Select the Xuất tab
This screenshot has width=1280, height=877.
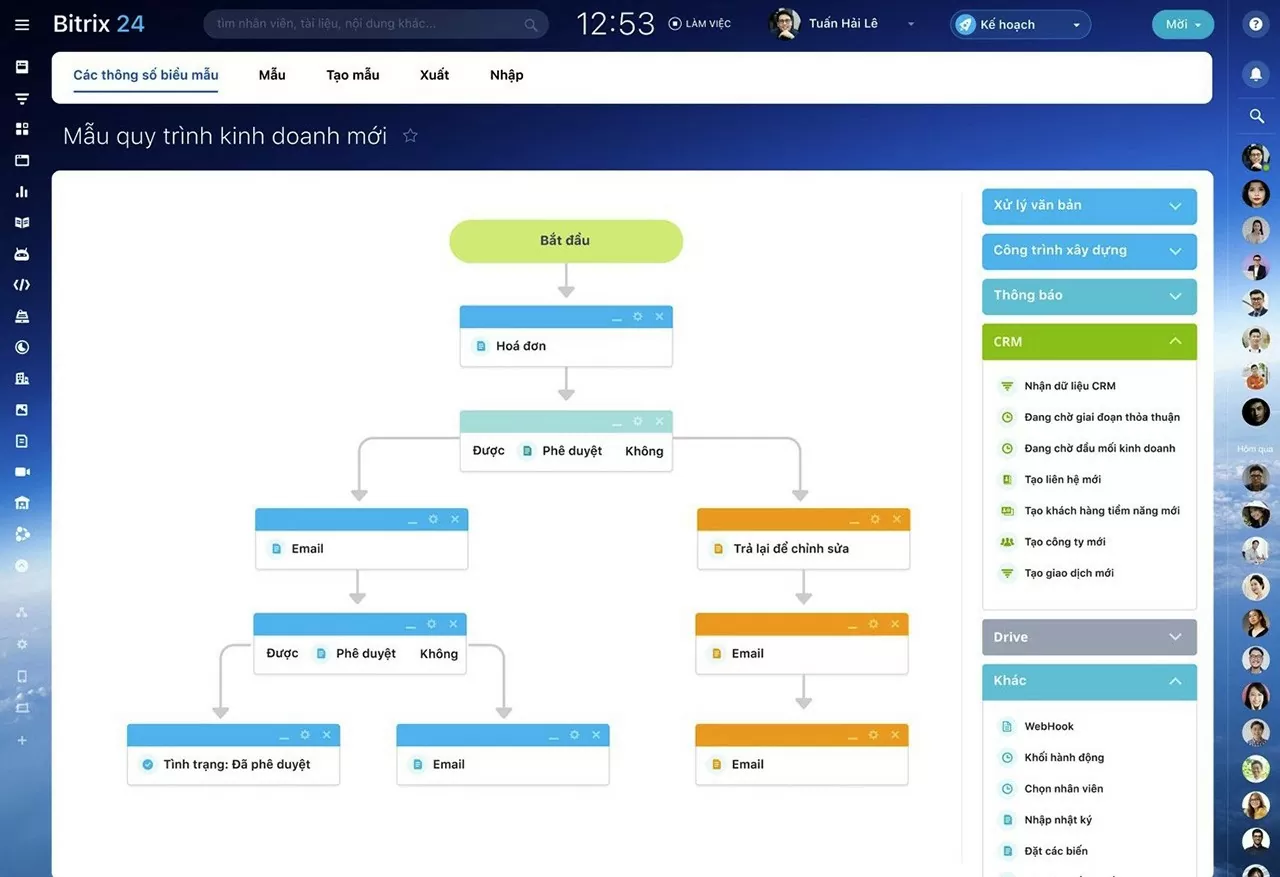pyautogui.click(x=434, y=74)
